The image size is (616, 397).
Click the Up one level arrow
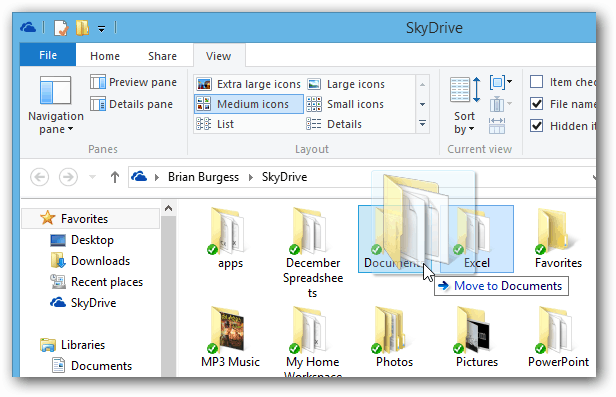click(x=115, y=177)
